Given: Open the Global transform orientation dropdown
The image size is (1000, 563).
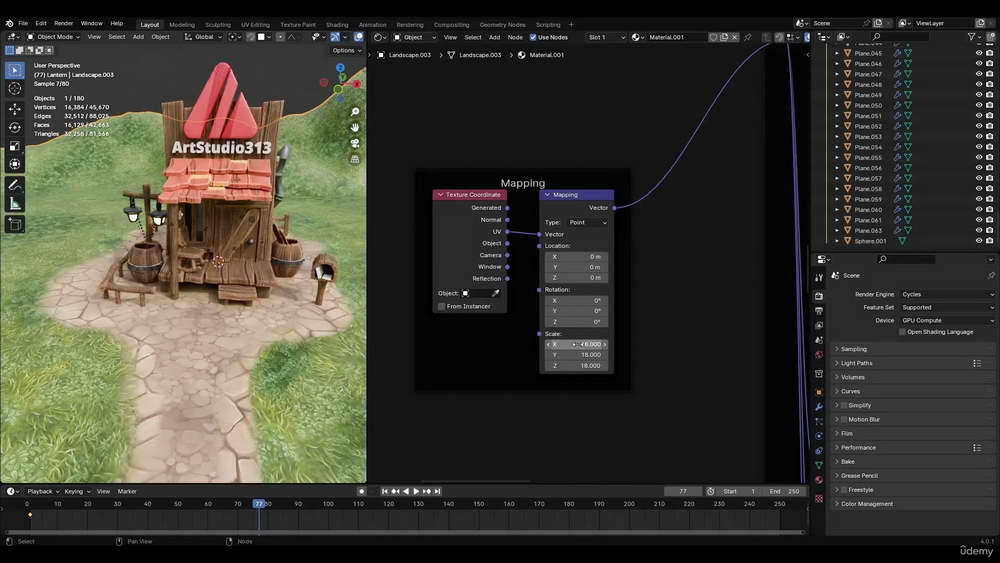Looking at the screenshot, I should tap(203, 37).
